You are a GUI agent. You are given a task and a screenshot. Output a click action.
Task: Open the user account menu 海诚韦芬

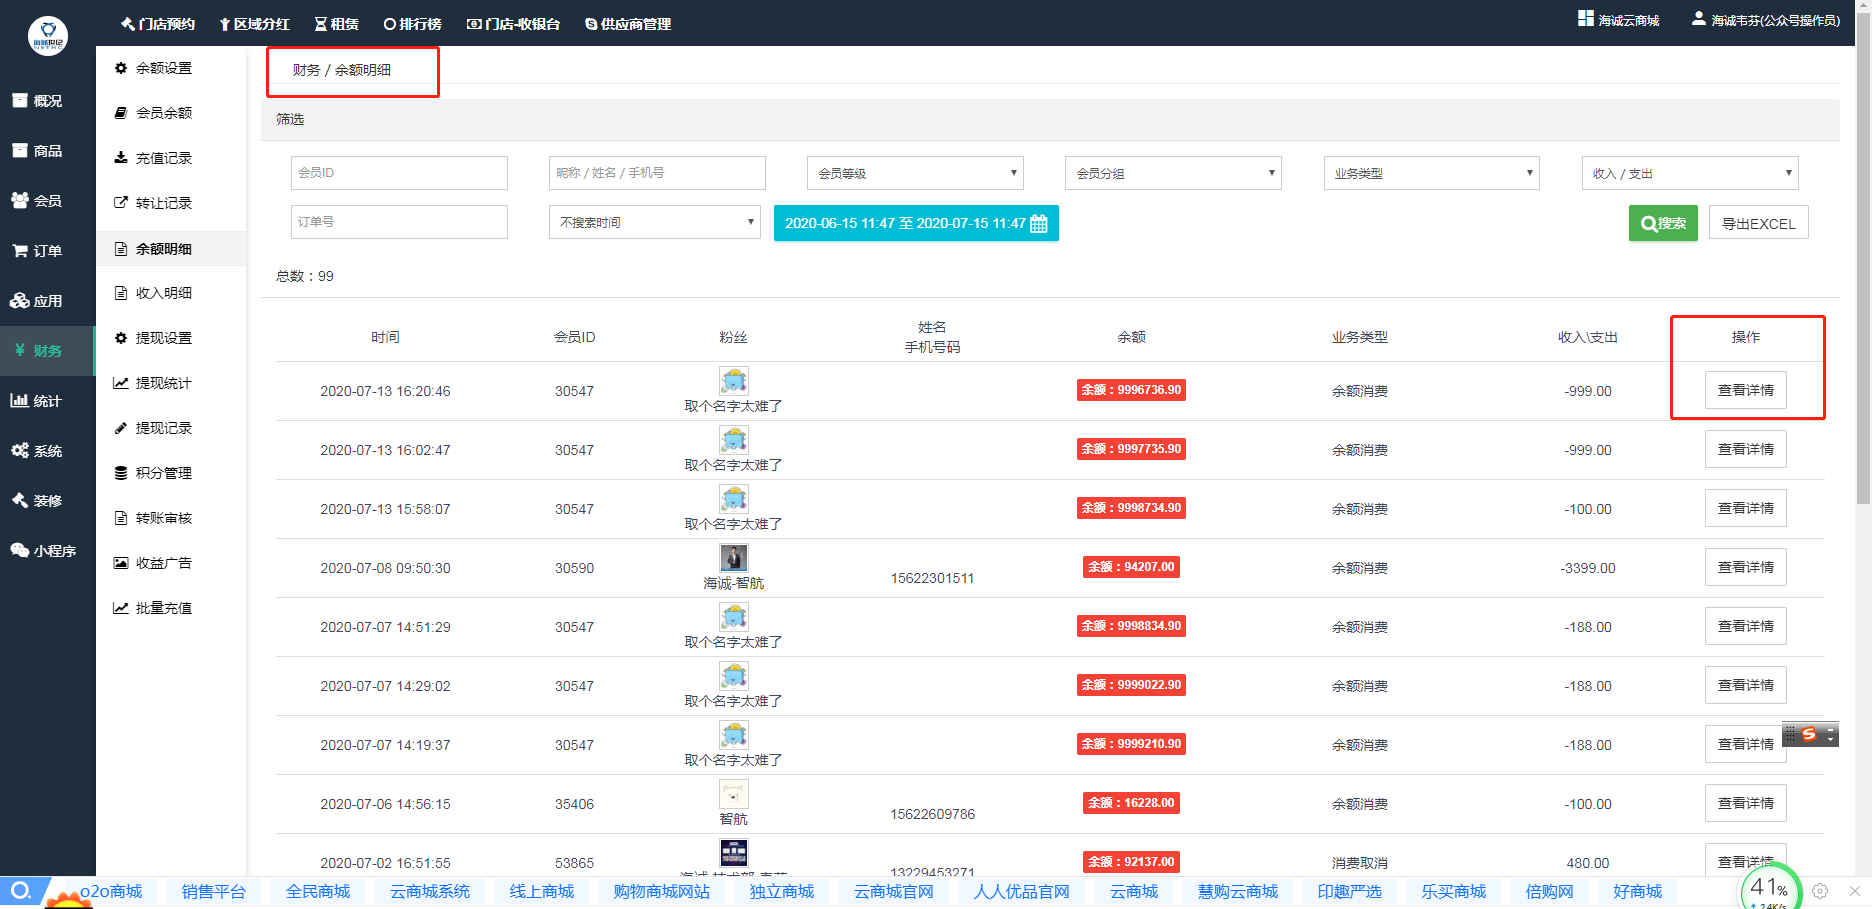1766,20
